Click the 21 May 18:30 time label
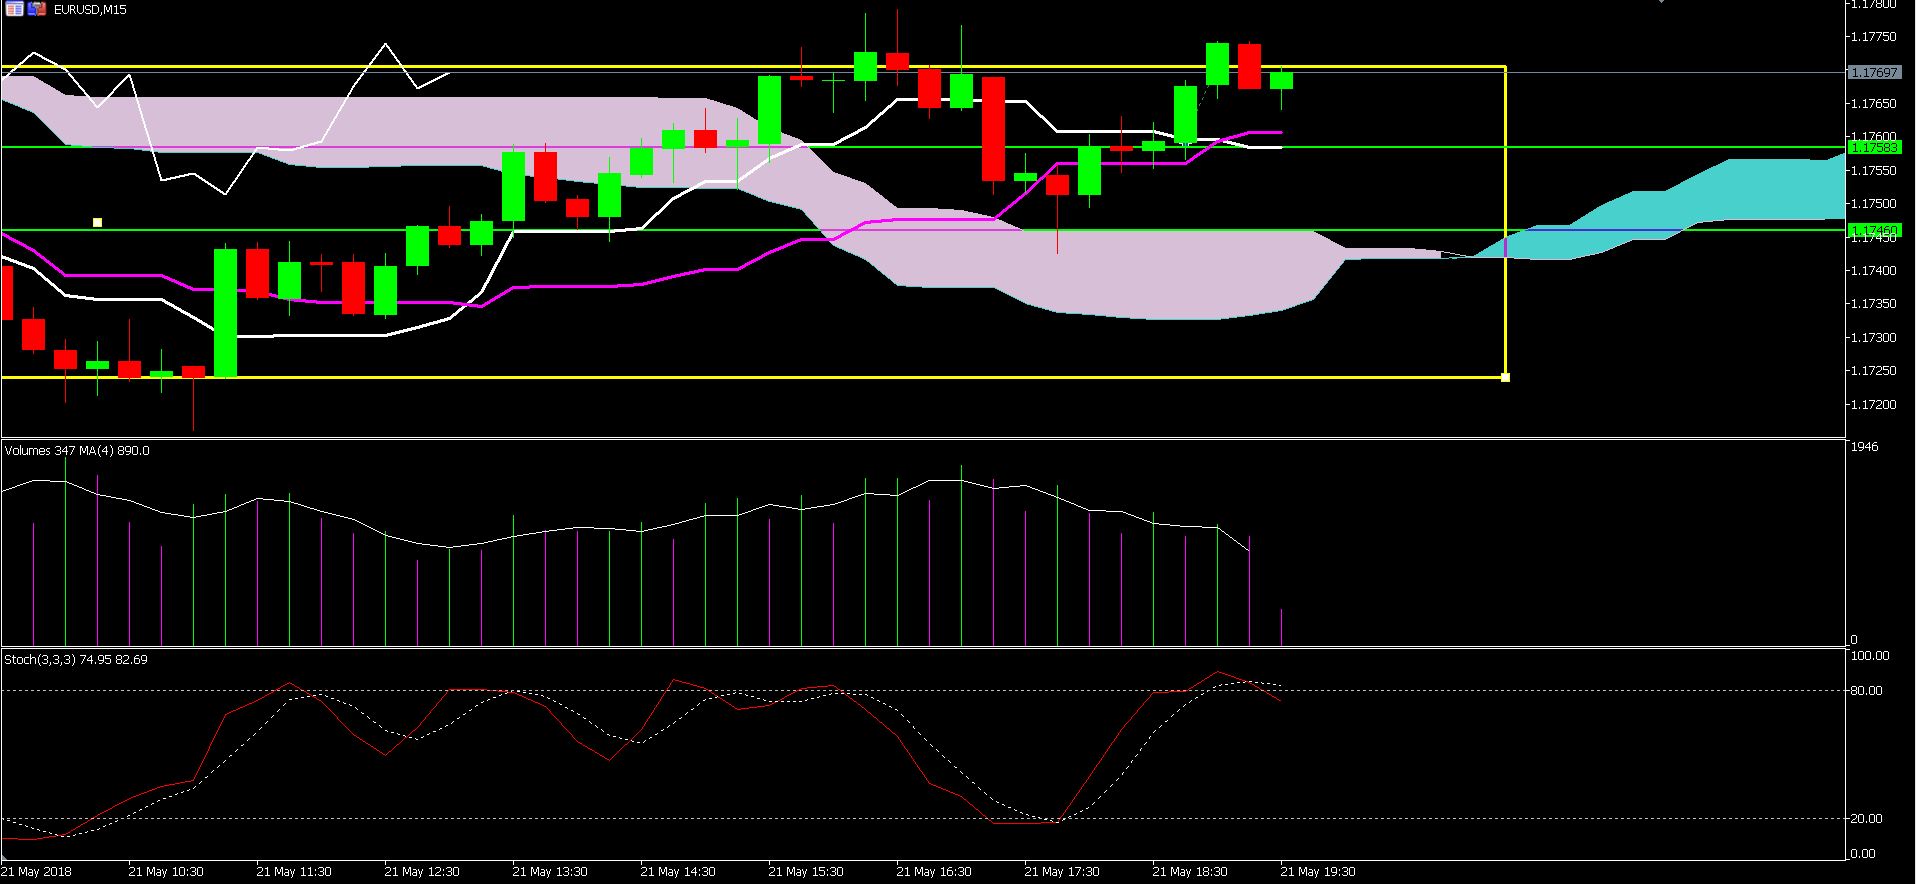This screenshot has height=884, width=1917. point(1190,872)
